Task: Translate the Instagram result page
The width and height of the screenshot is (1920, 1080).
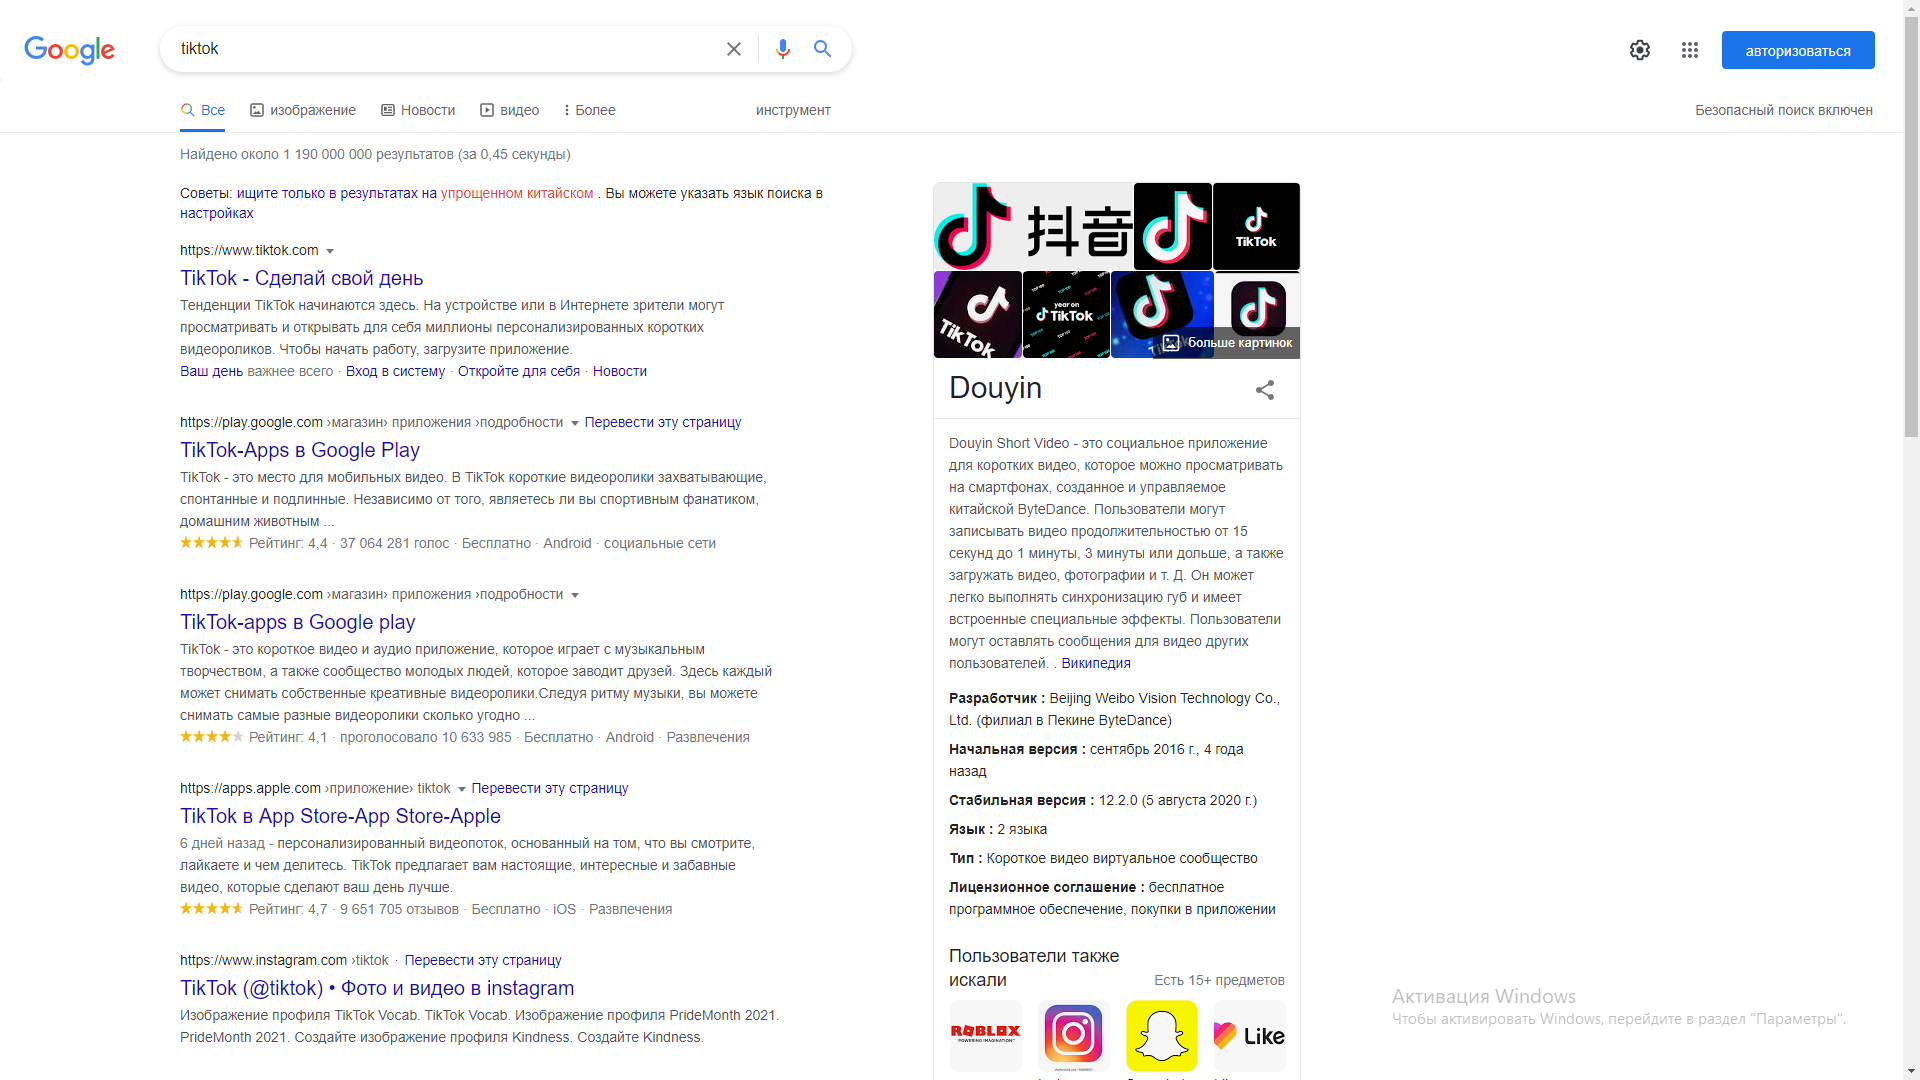Action: coord(483,960)
